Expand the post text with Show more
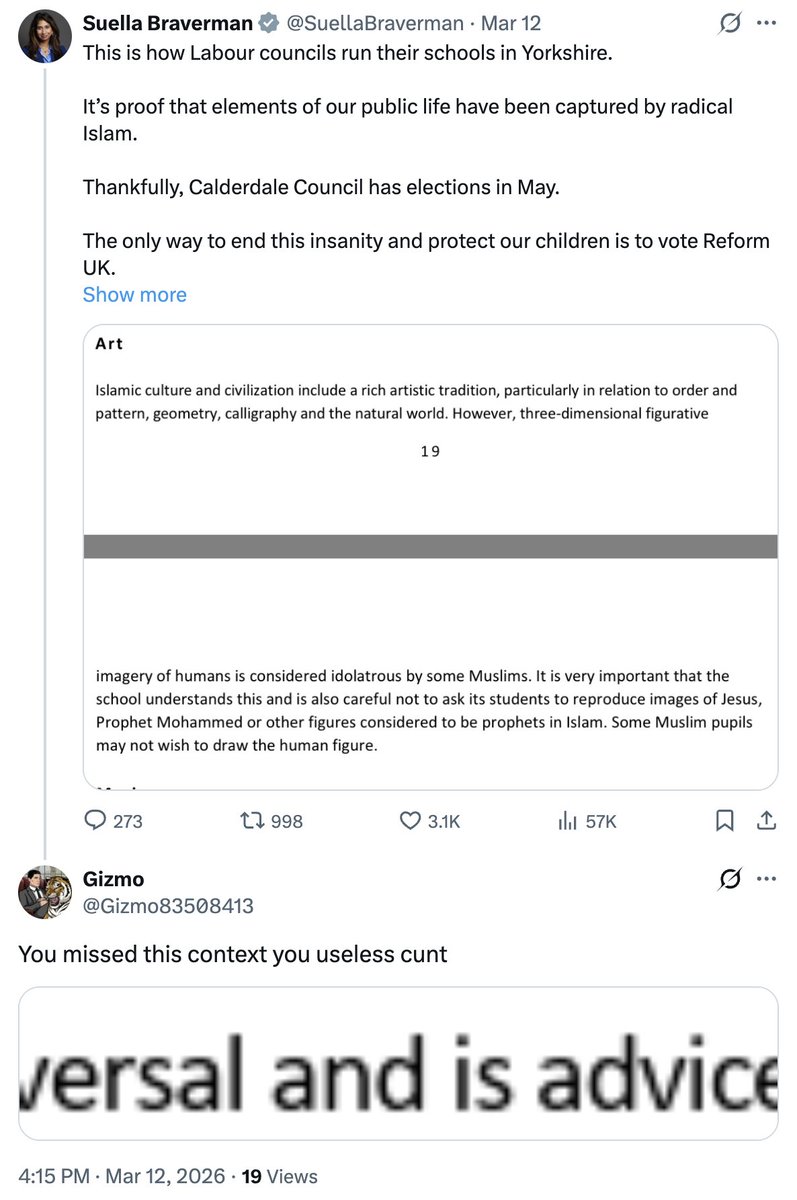 pos(134,295)
